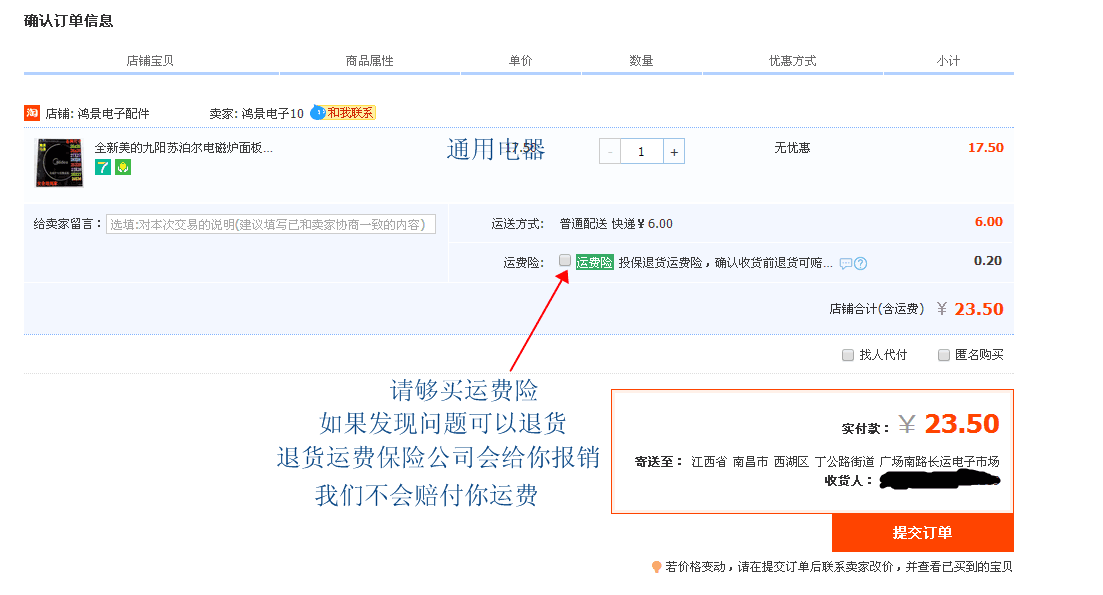
Task: Click the 确认订单信息 page heading
Action: point(68,20)
